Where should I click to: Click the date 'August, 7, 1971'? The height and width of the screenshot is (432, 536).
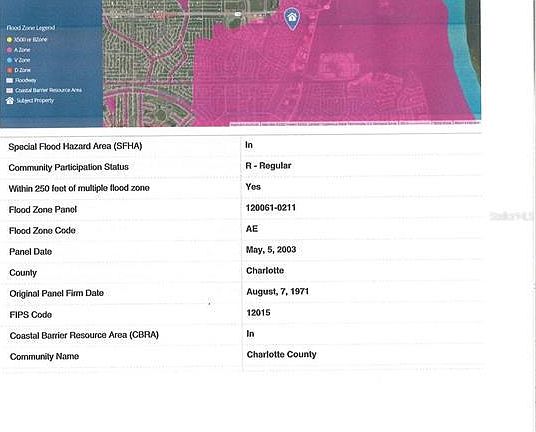278,292
